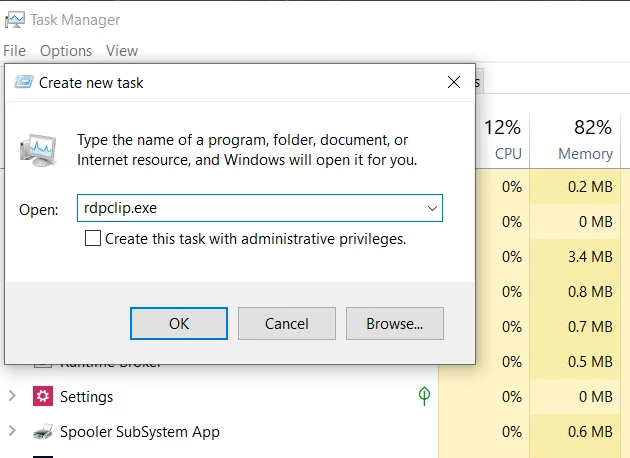Click the 12% CPU usage total
Image resolution: width=630 pixels, height=458 pixels.
502,128
